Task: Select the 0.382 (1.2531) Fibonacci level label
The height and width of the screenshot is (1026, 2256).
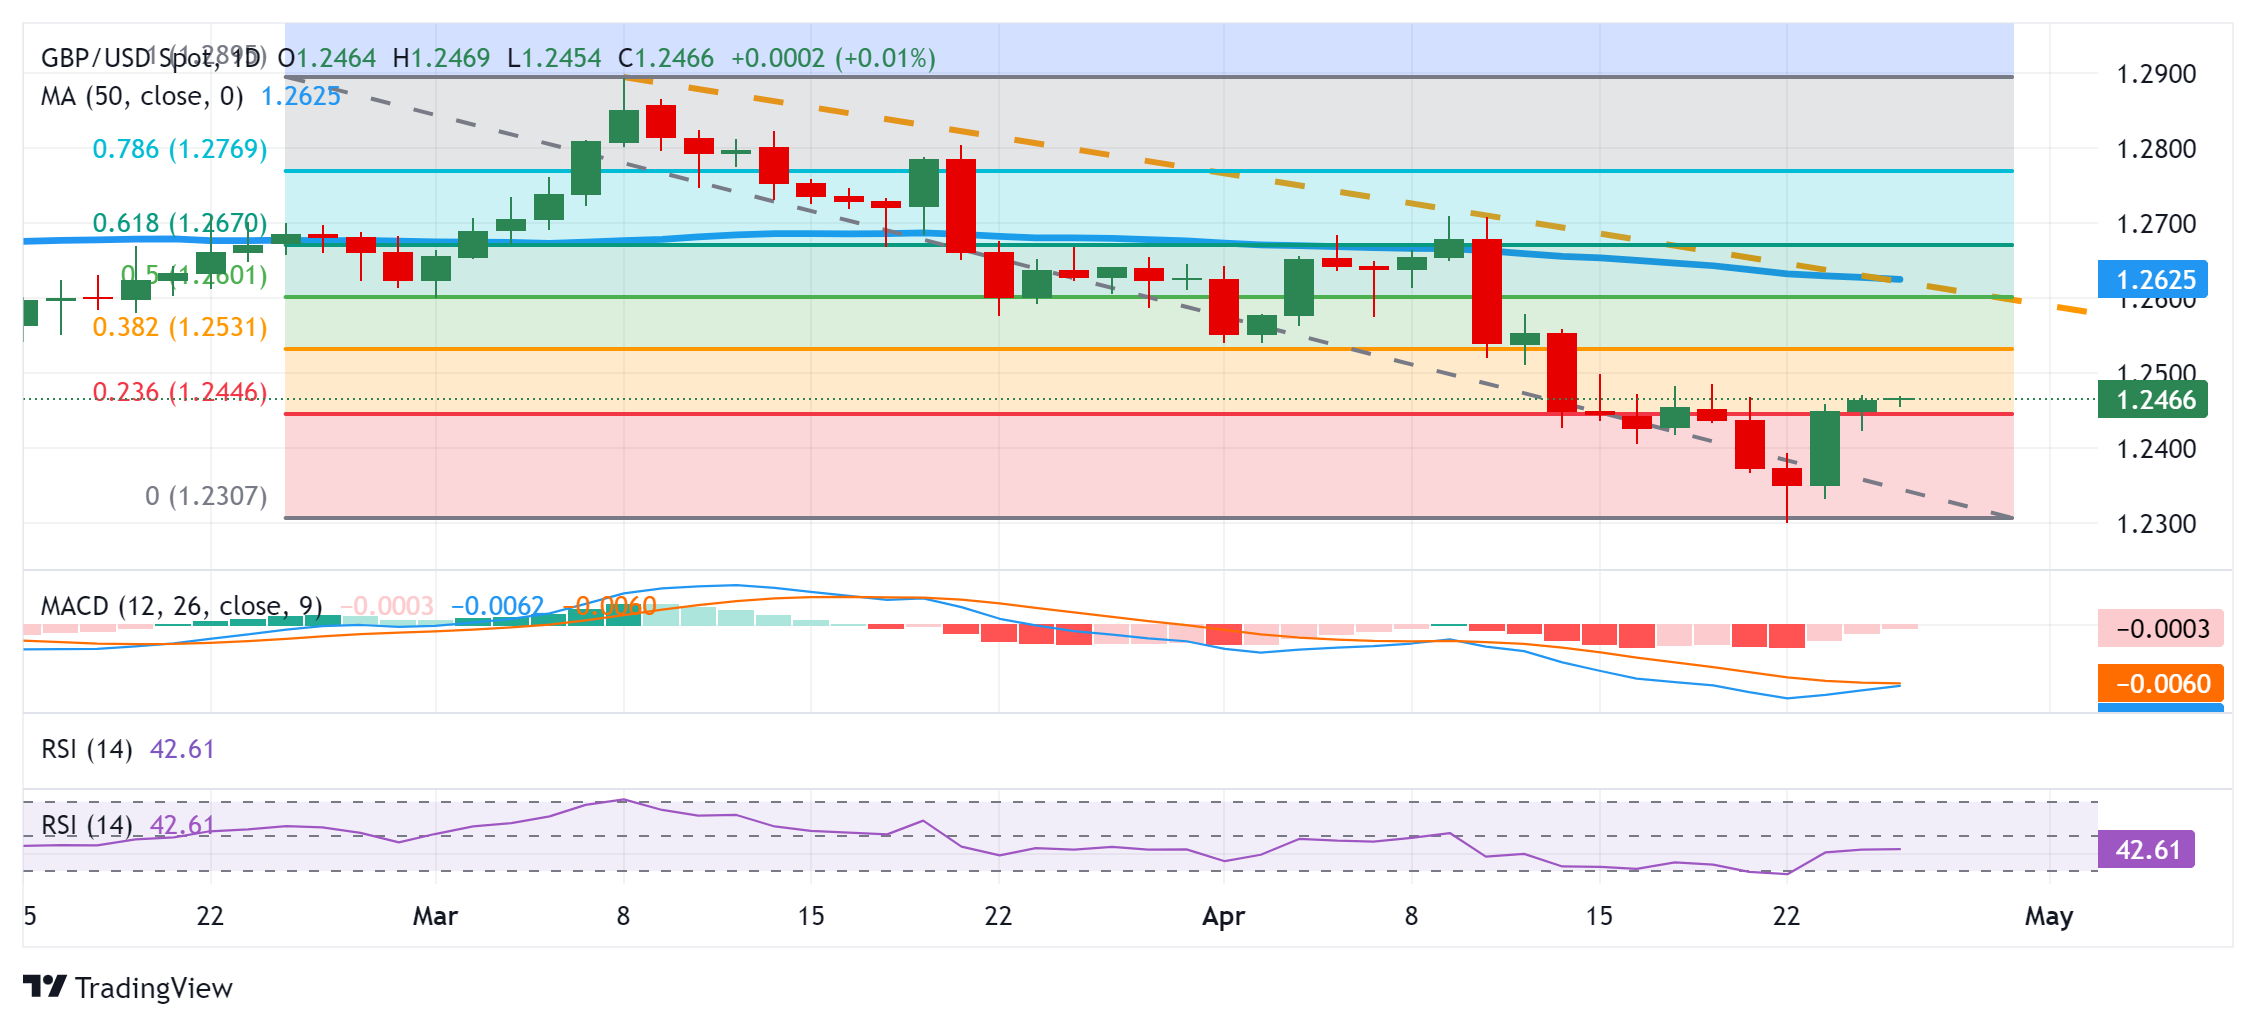Action: coord(180,327)
